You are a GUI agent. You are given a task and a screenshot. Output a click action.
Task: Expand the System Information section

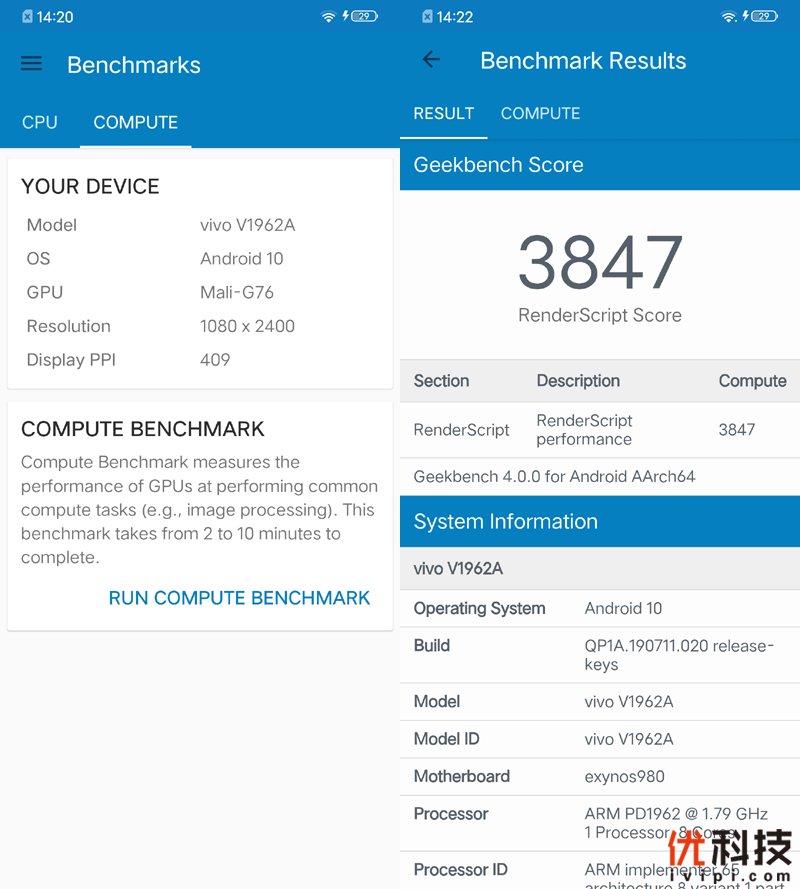[599, 521]
